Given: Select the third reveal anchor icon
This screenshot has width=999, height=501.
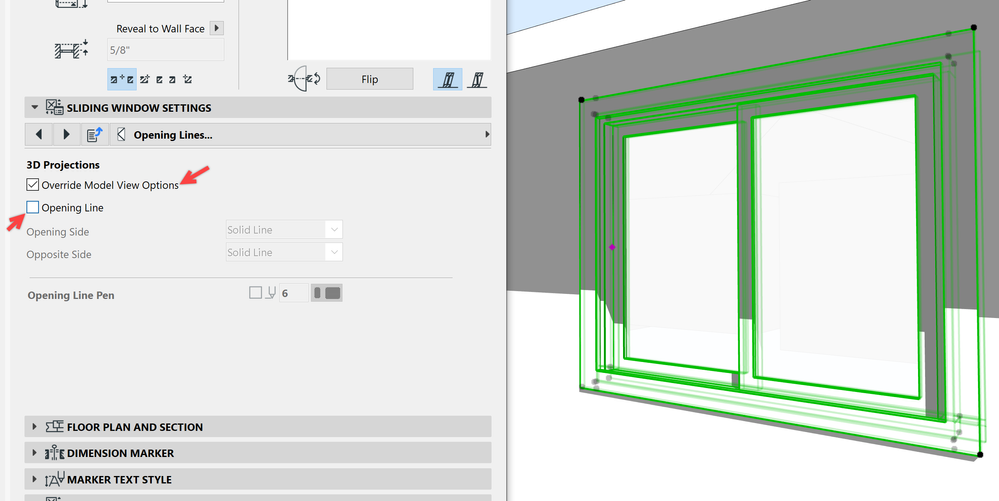Looking at the screenshot, I should point(159,79).
